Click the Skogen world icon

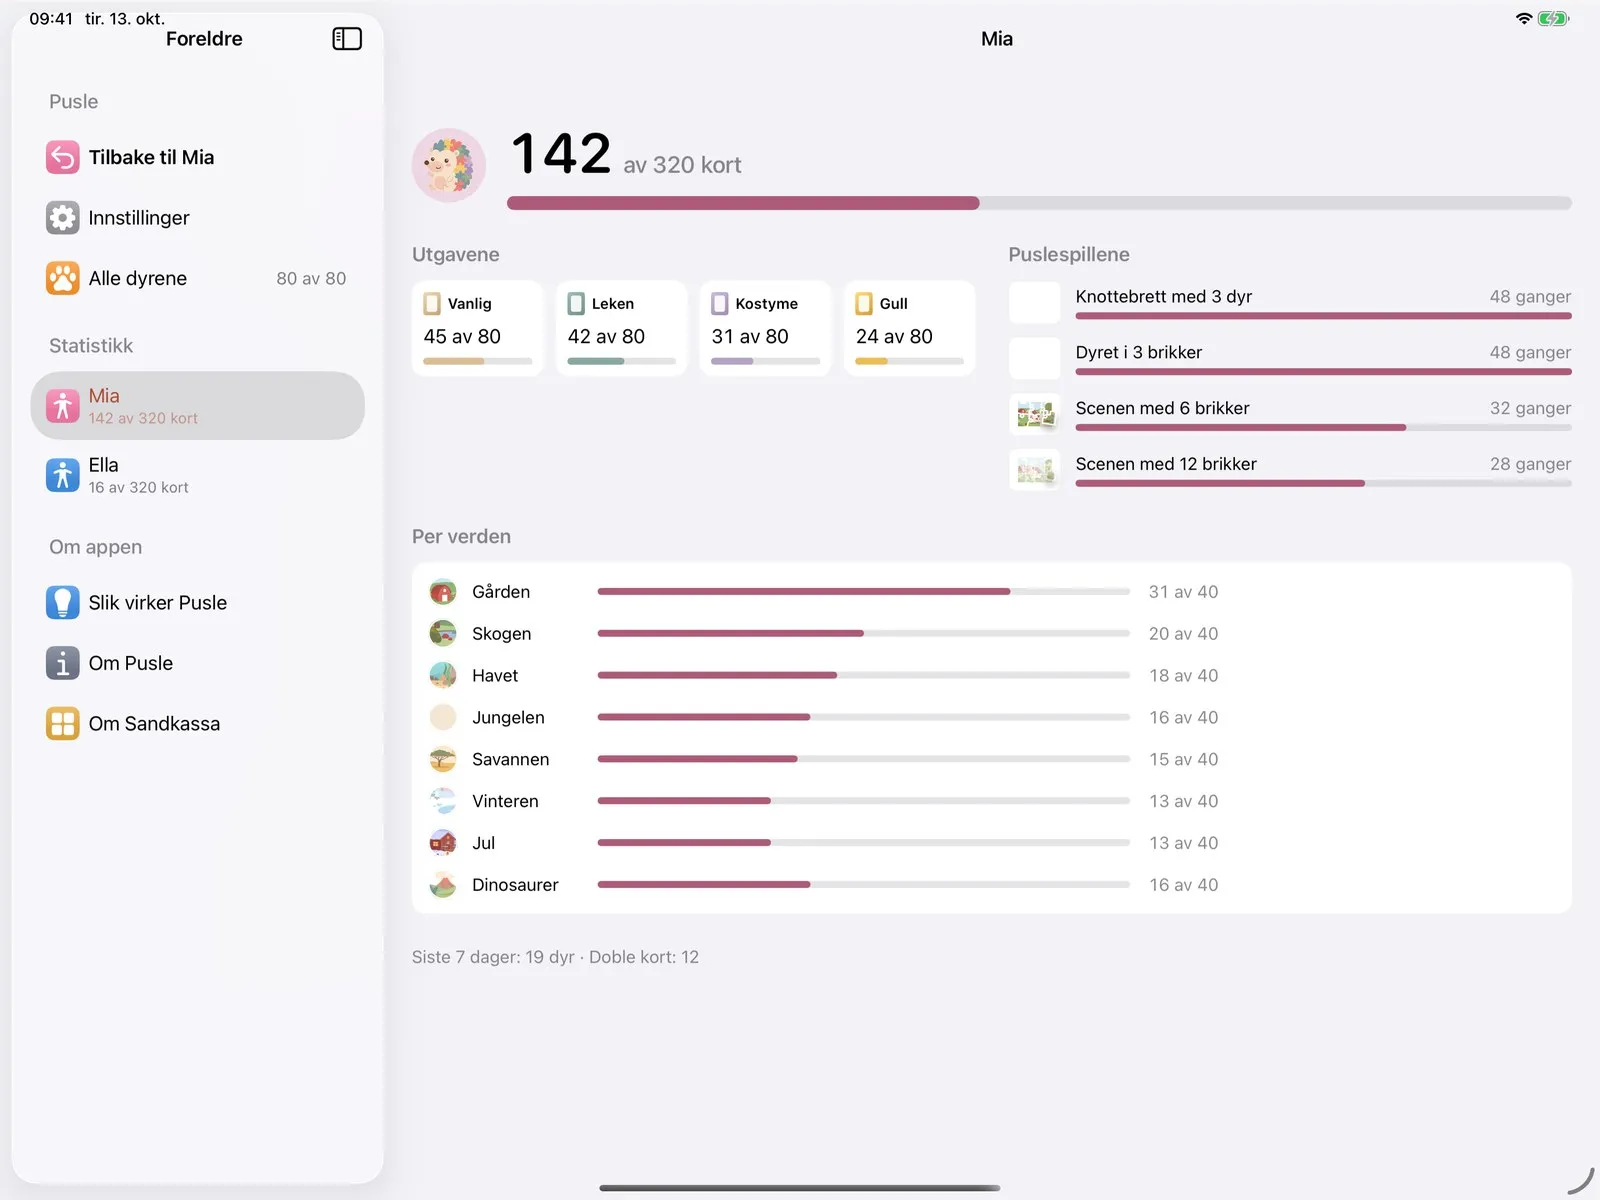tap(443, 634)
